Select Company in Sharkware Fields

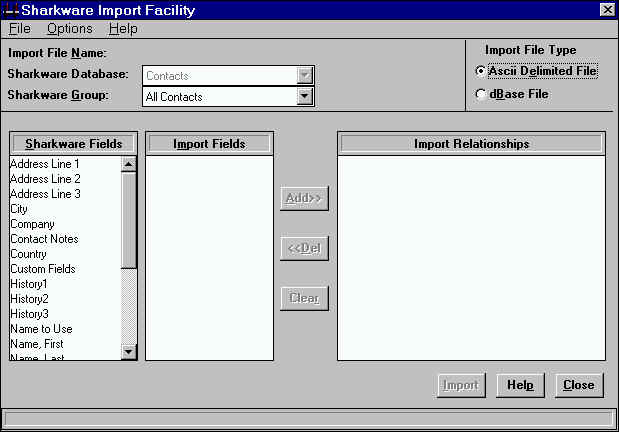66,224
